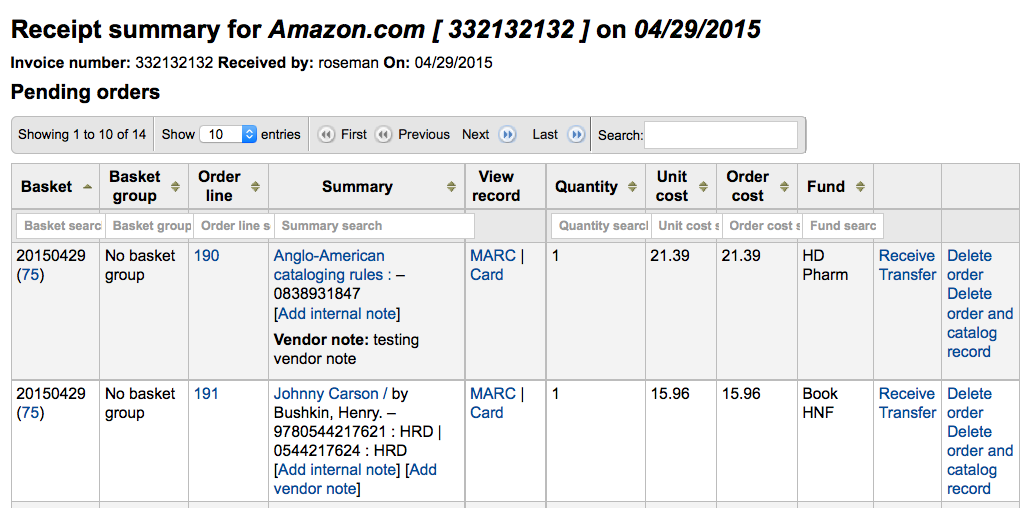Sort by Basket column sort icon
The height and width of the screenshot is (508, 1029).
coord(88,187)
